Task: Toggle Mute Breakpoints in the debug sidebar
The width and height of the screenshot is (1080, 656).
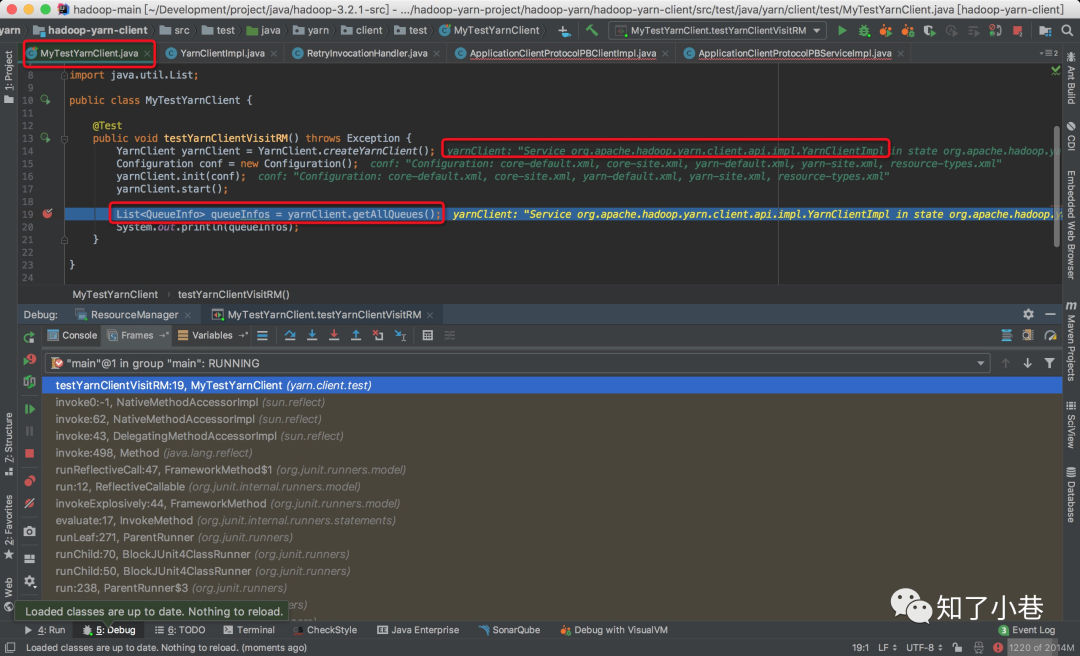Action: 29,504
